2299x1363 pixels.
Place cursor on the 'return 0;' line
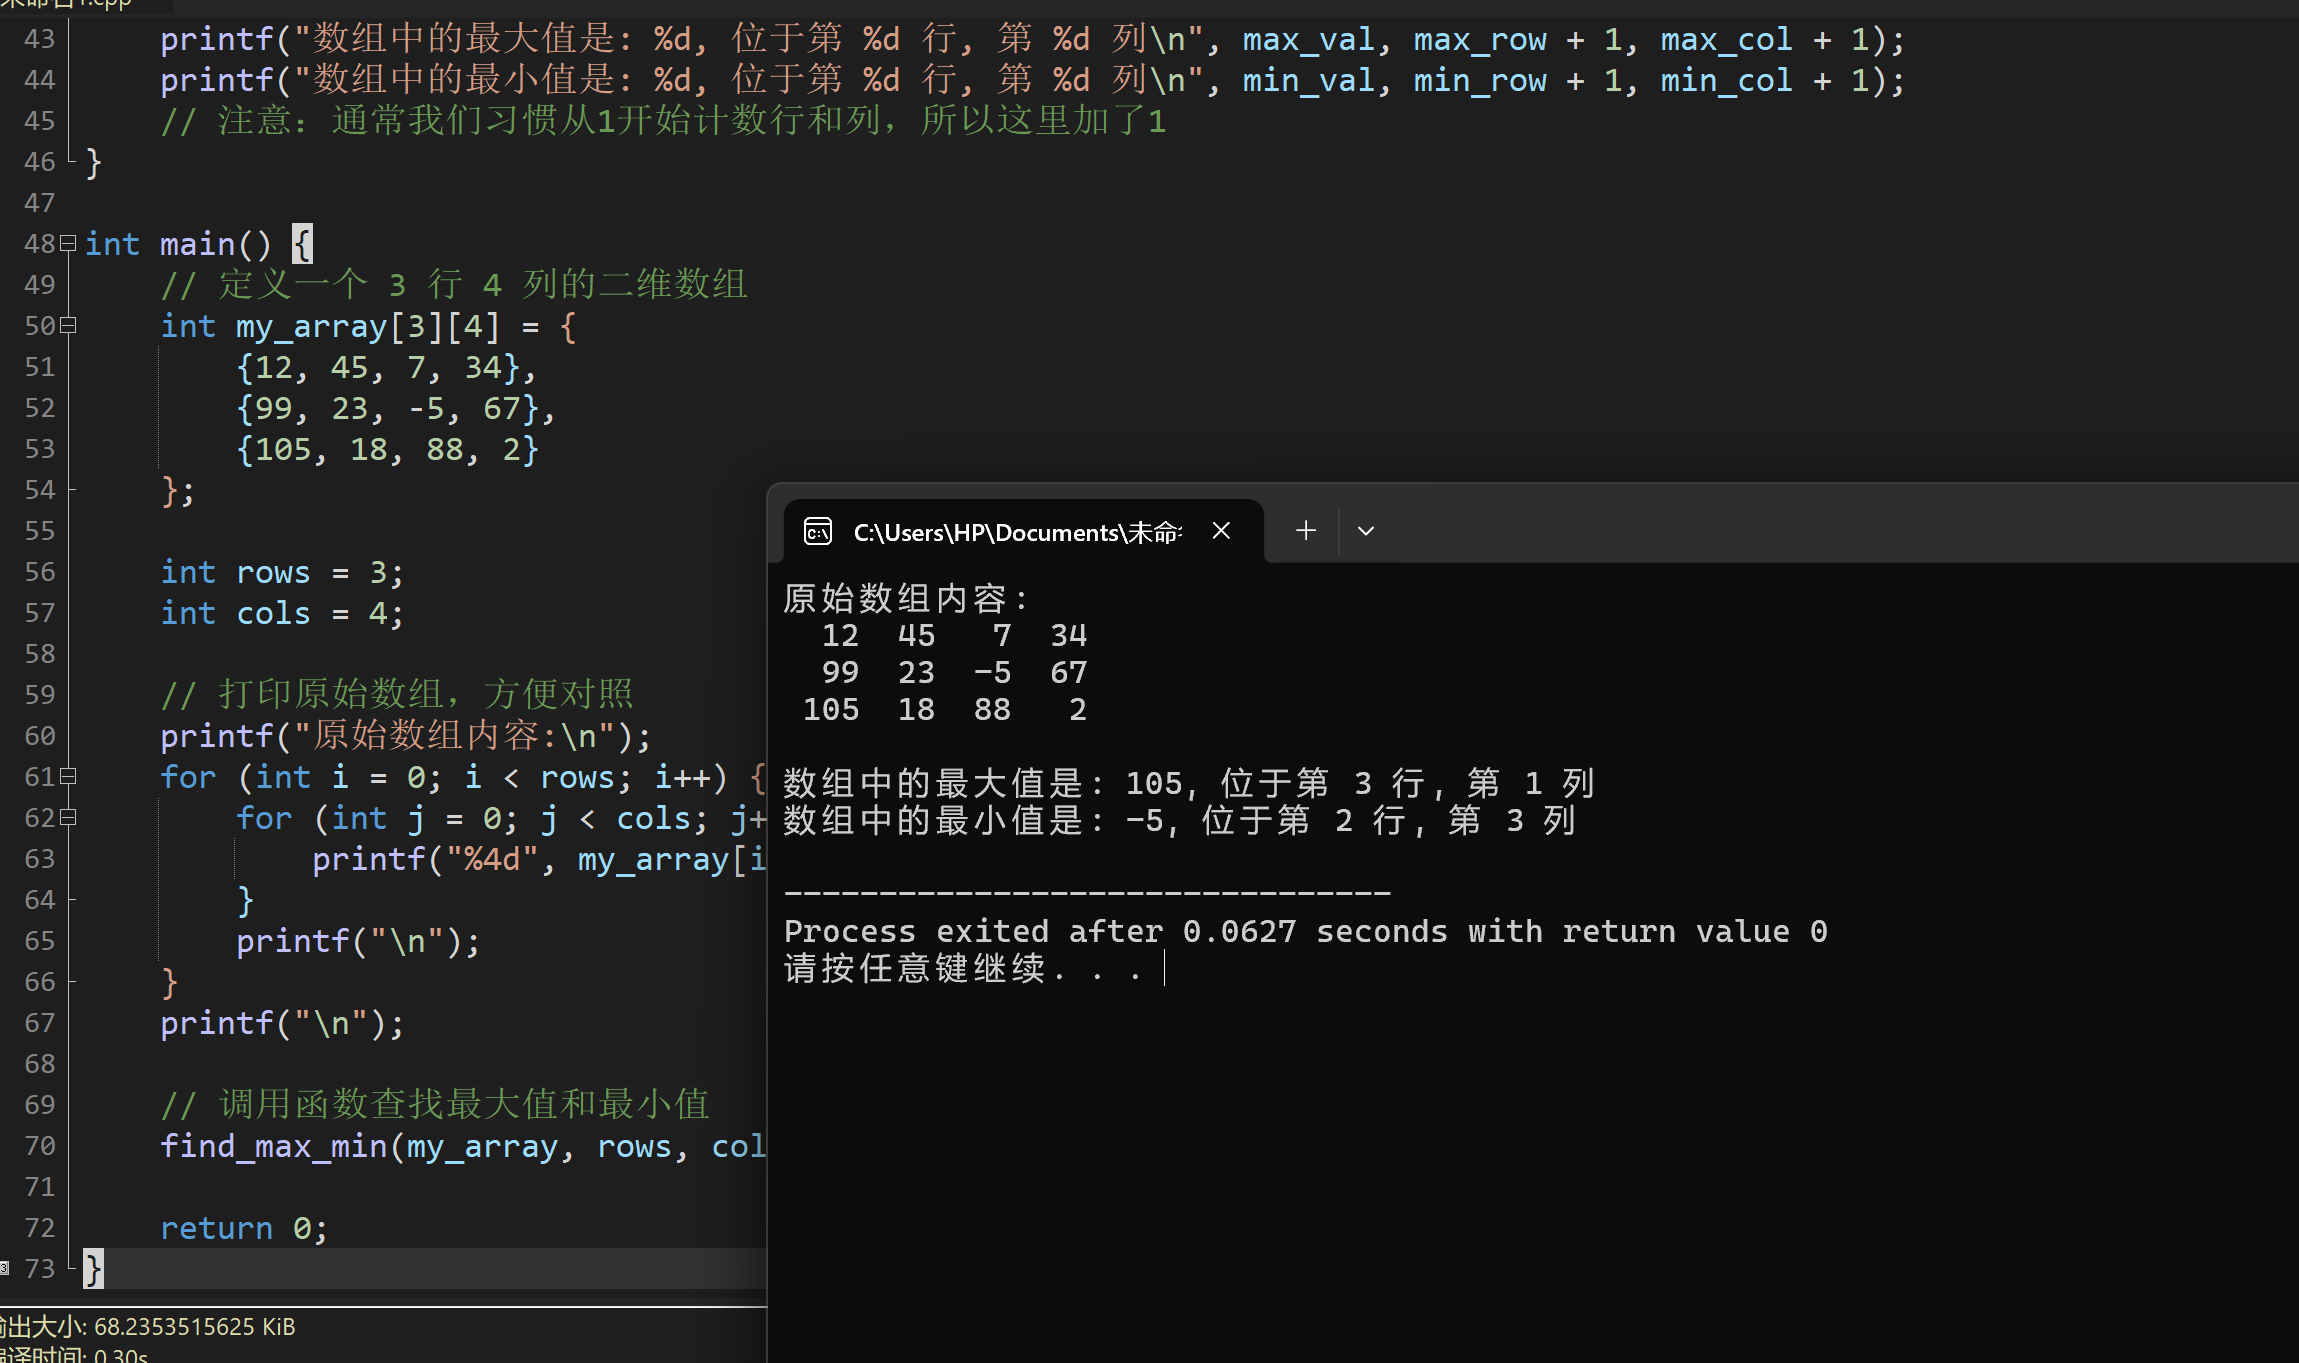[x=244, y=1228]
